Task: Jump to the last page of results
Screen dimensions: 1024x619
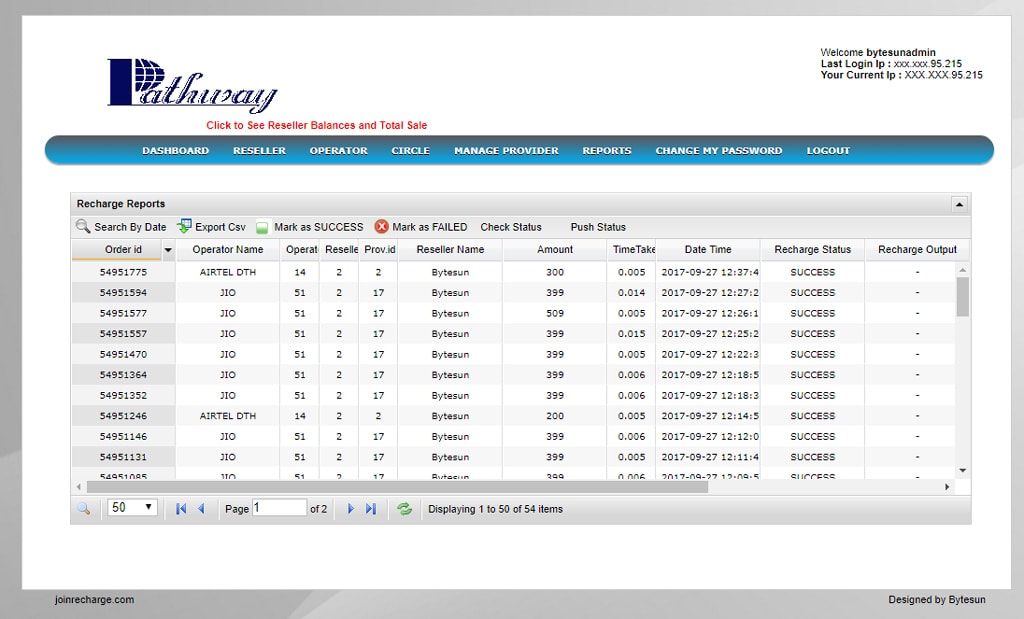Action: pyautogui.click(x=371, y=509)
